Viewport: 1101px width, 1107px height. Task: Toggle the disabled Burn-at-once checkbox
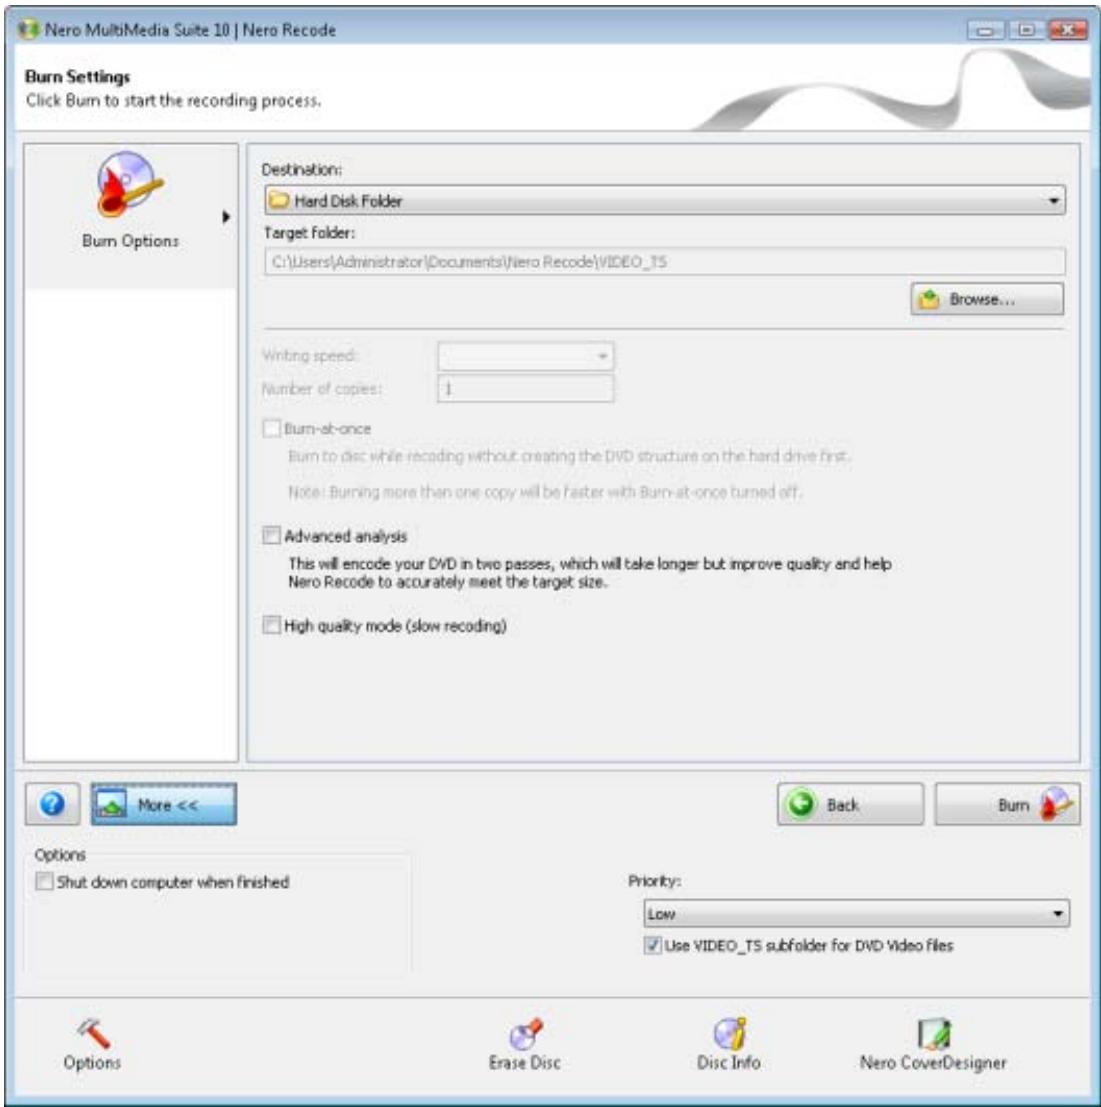tap(272, 429)
